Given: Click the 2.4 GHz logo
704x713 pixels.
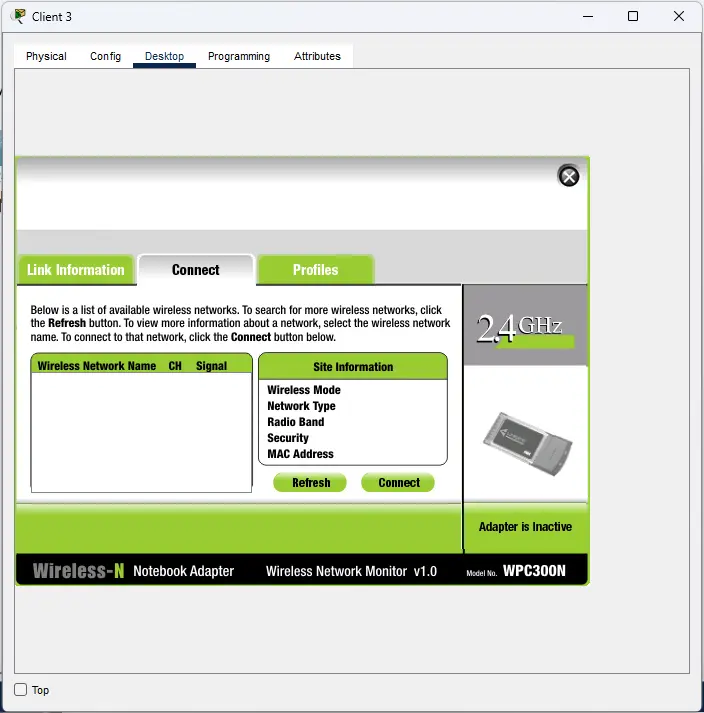Looking at the screenshot, I should click(x=524, y=329).
